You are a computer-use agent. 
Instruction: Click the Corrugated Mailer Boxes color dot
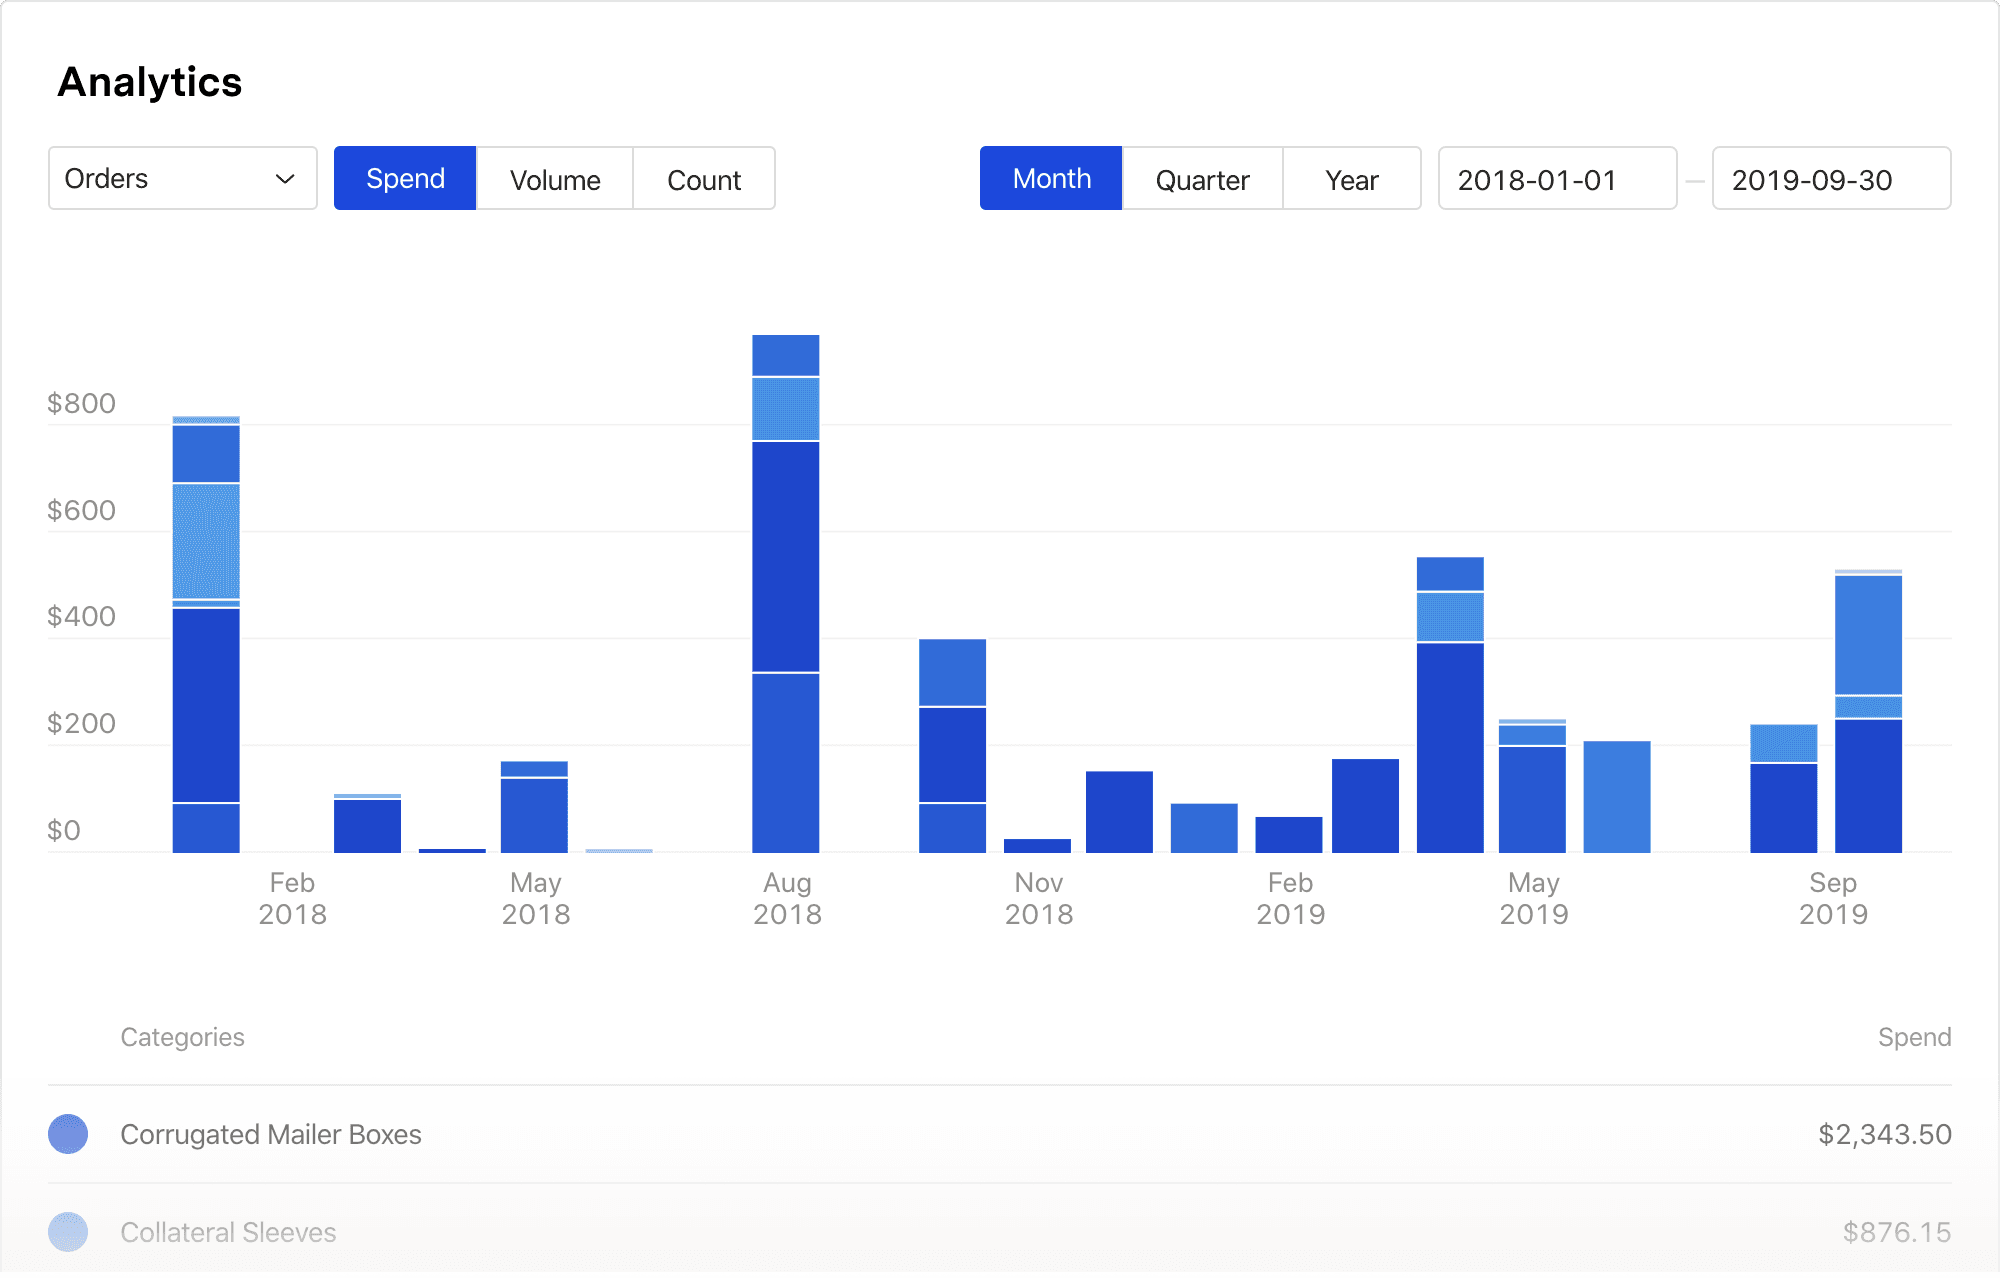[68, 1134]
